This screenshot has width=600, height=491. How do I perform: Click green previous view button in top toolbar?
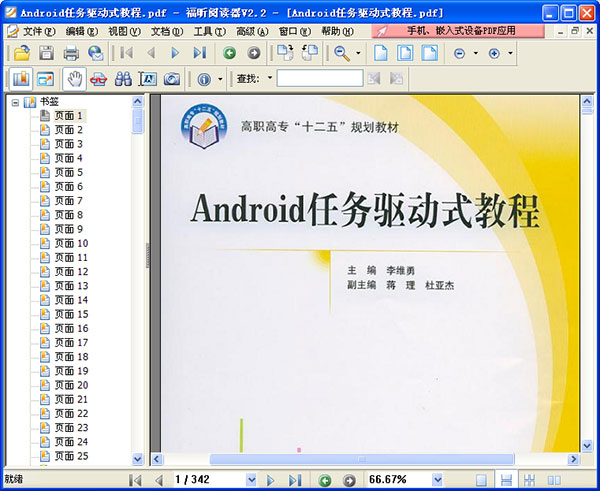pyautogui.click(x=230, y=53)
